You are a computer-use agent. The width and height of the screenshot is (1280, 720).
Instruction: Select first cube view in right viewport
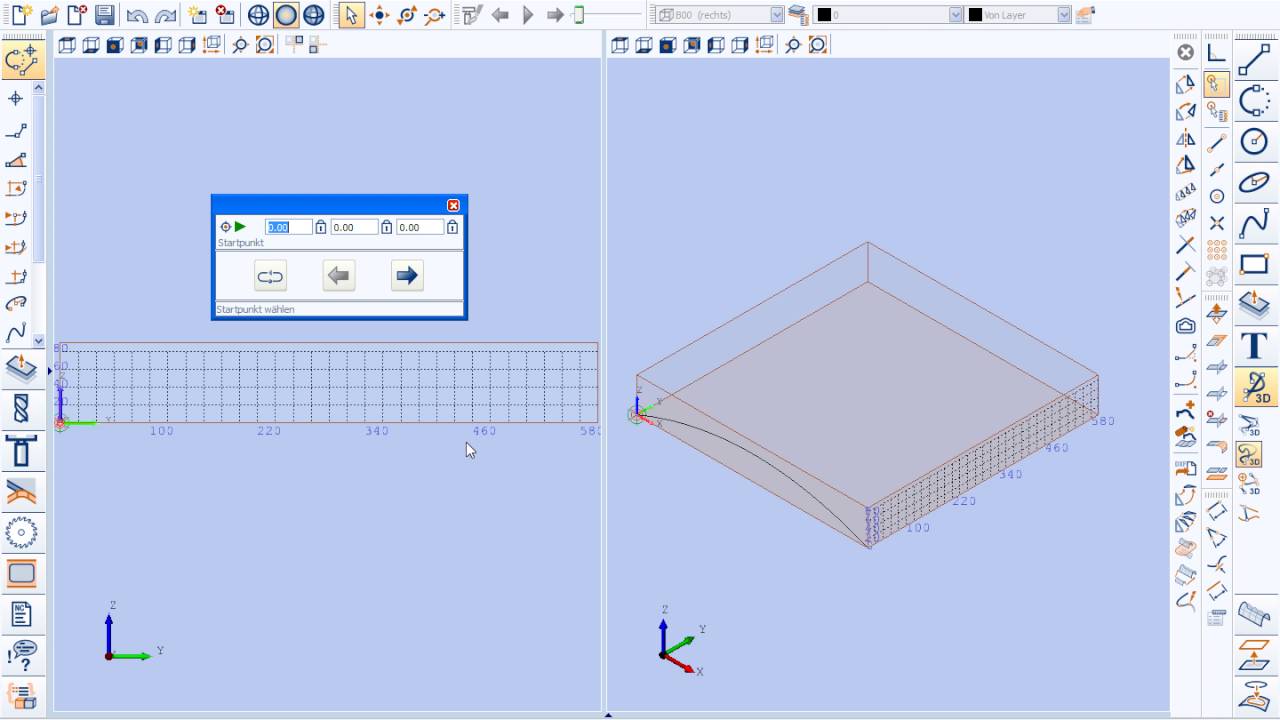(620, 45)
